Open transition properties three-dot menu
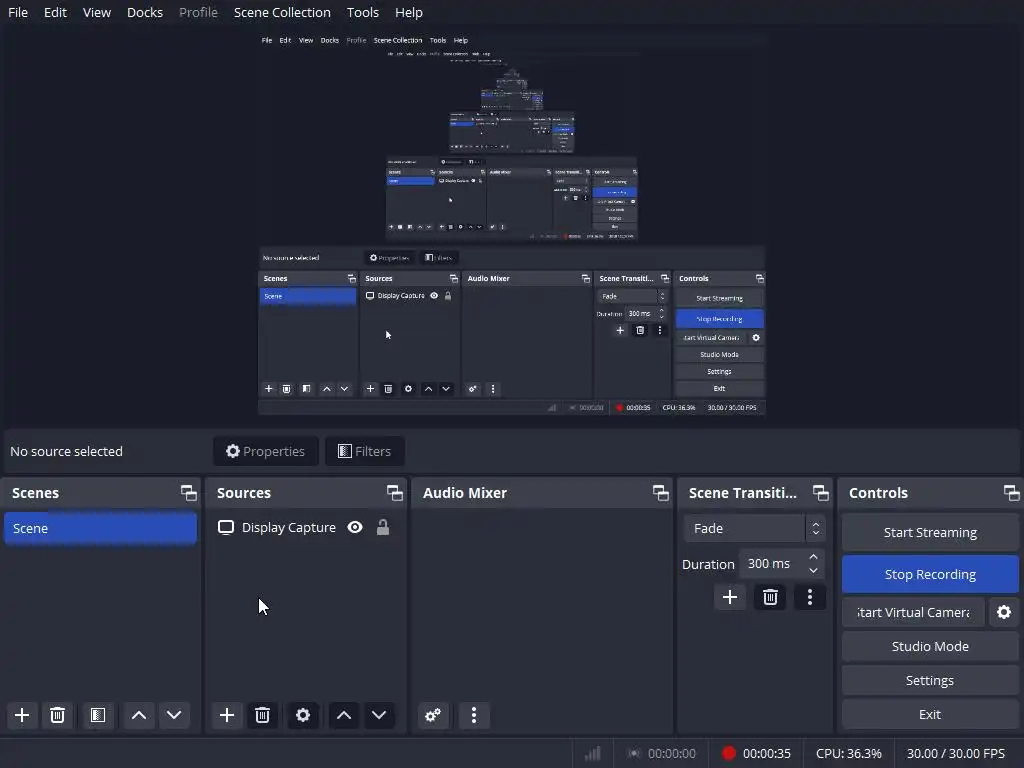 pos(810,597)
